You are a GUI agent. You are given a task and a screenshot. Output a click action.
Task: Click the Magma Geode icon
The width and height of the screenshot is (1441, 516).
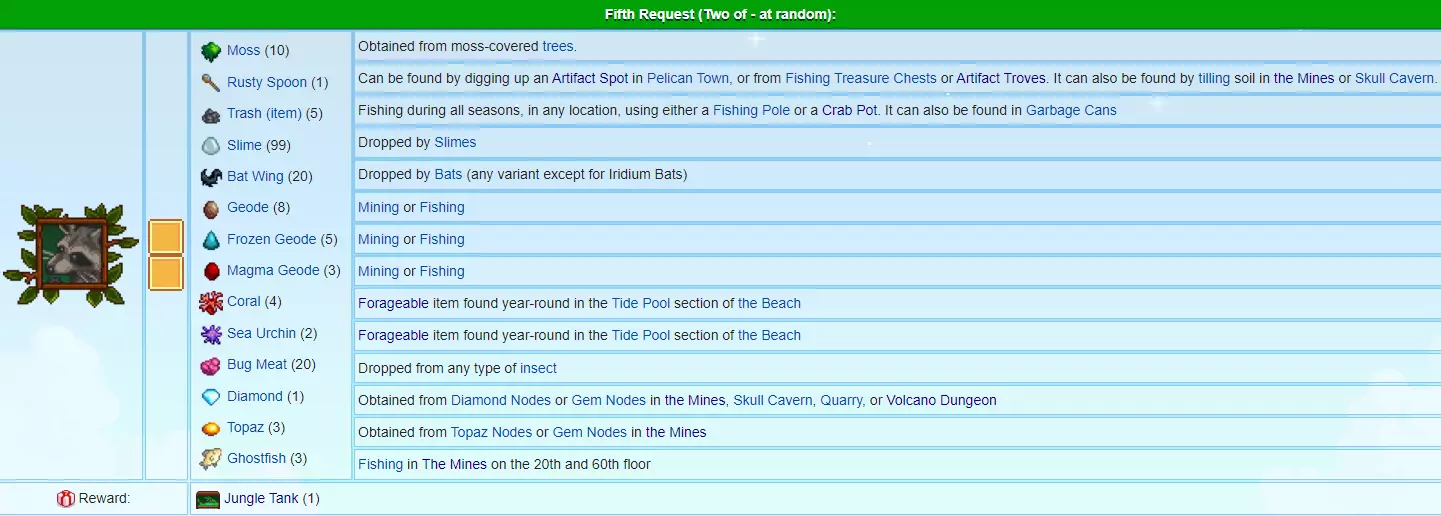pyautogui.click(x=211, y=271)
